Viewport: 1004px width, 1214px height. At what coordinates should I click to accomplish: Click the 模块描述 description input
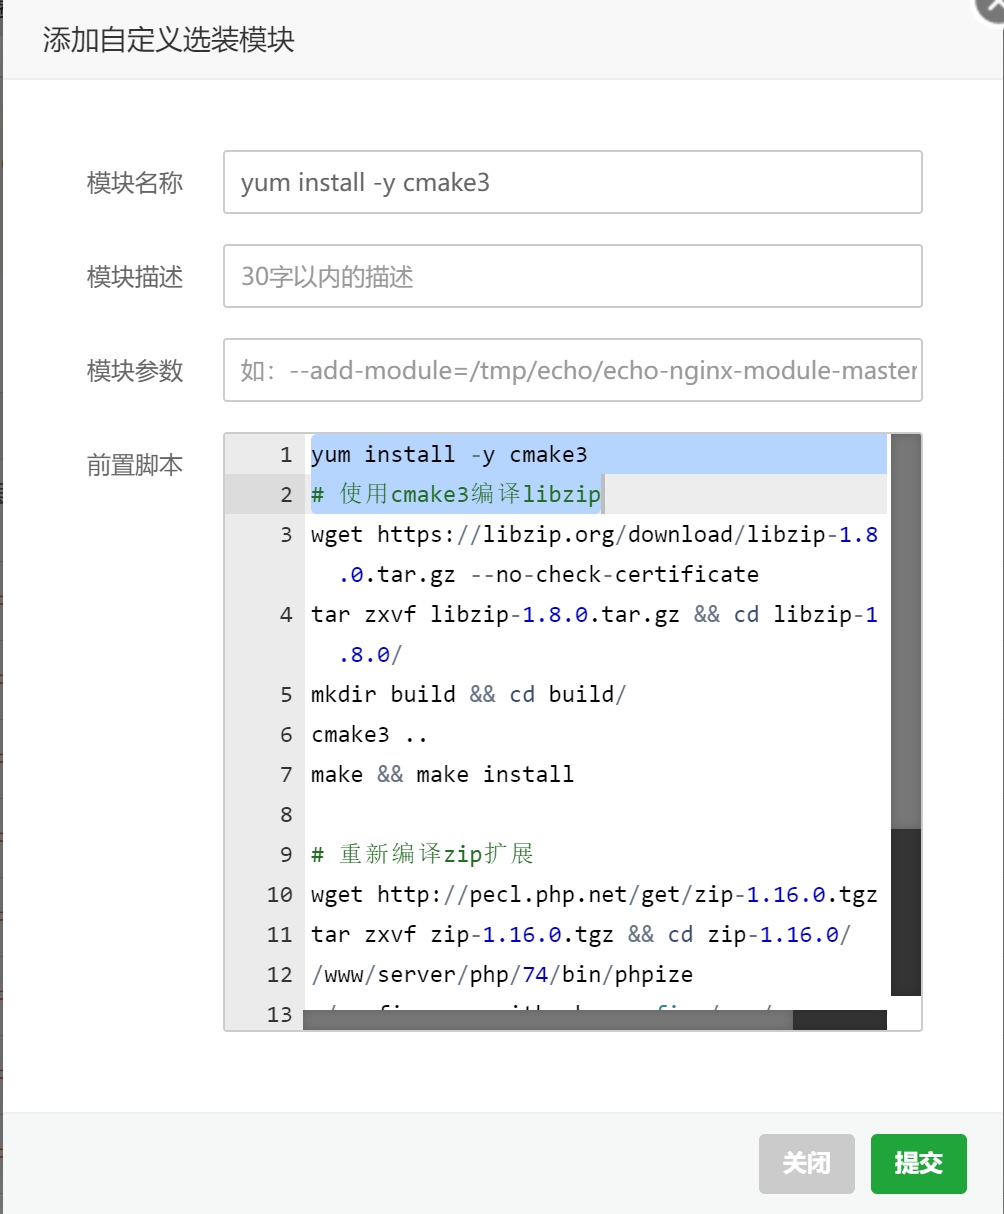[572, 276]
